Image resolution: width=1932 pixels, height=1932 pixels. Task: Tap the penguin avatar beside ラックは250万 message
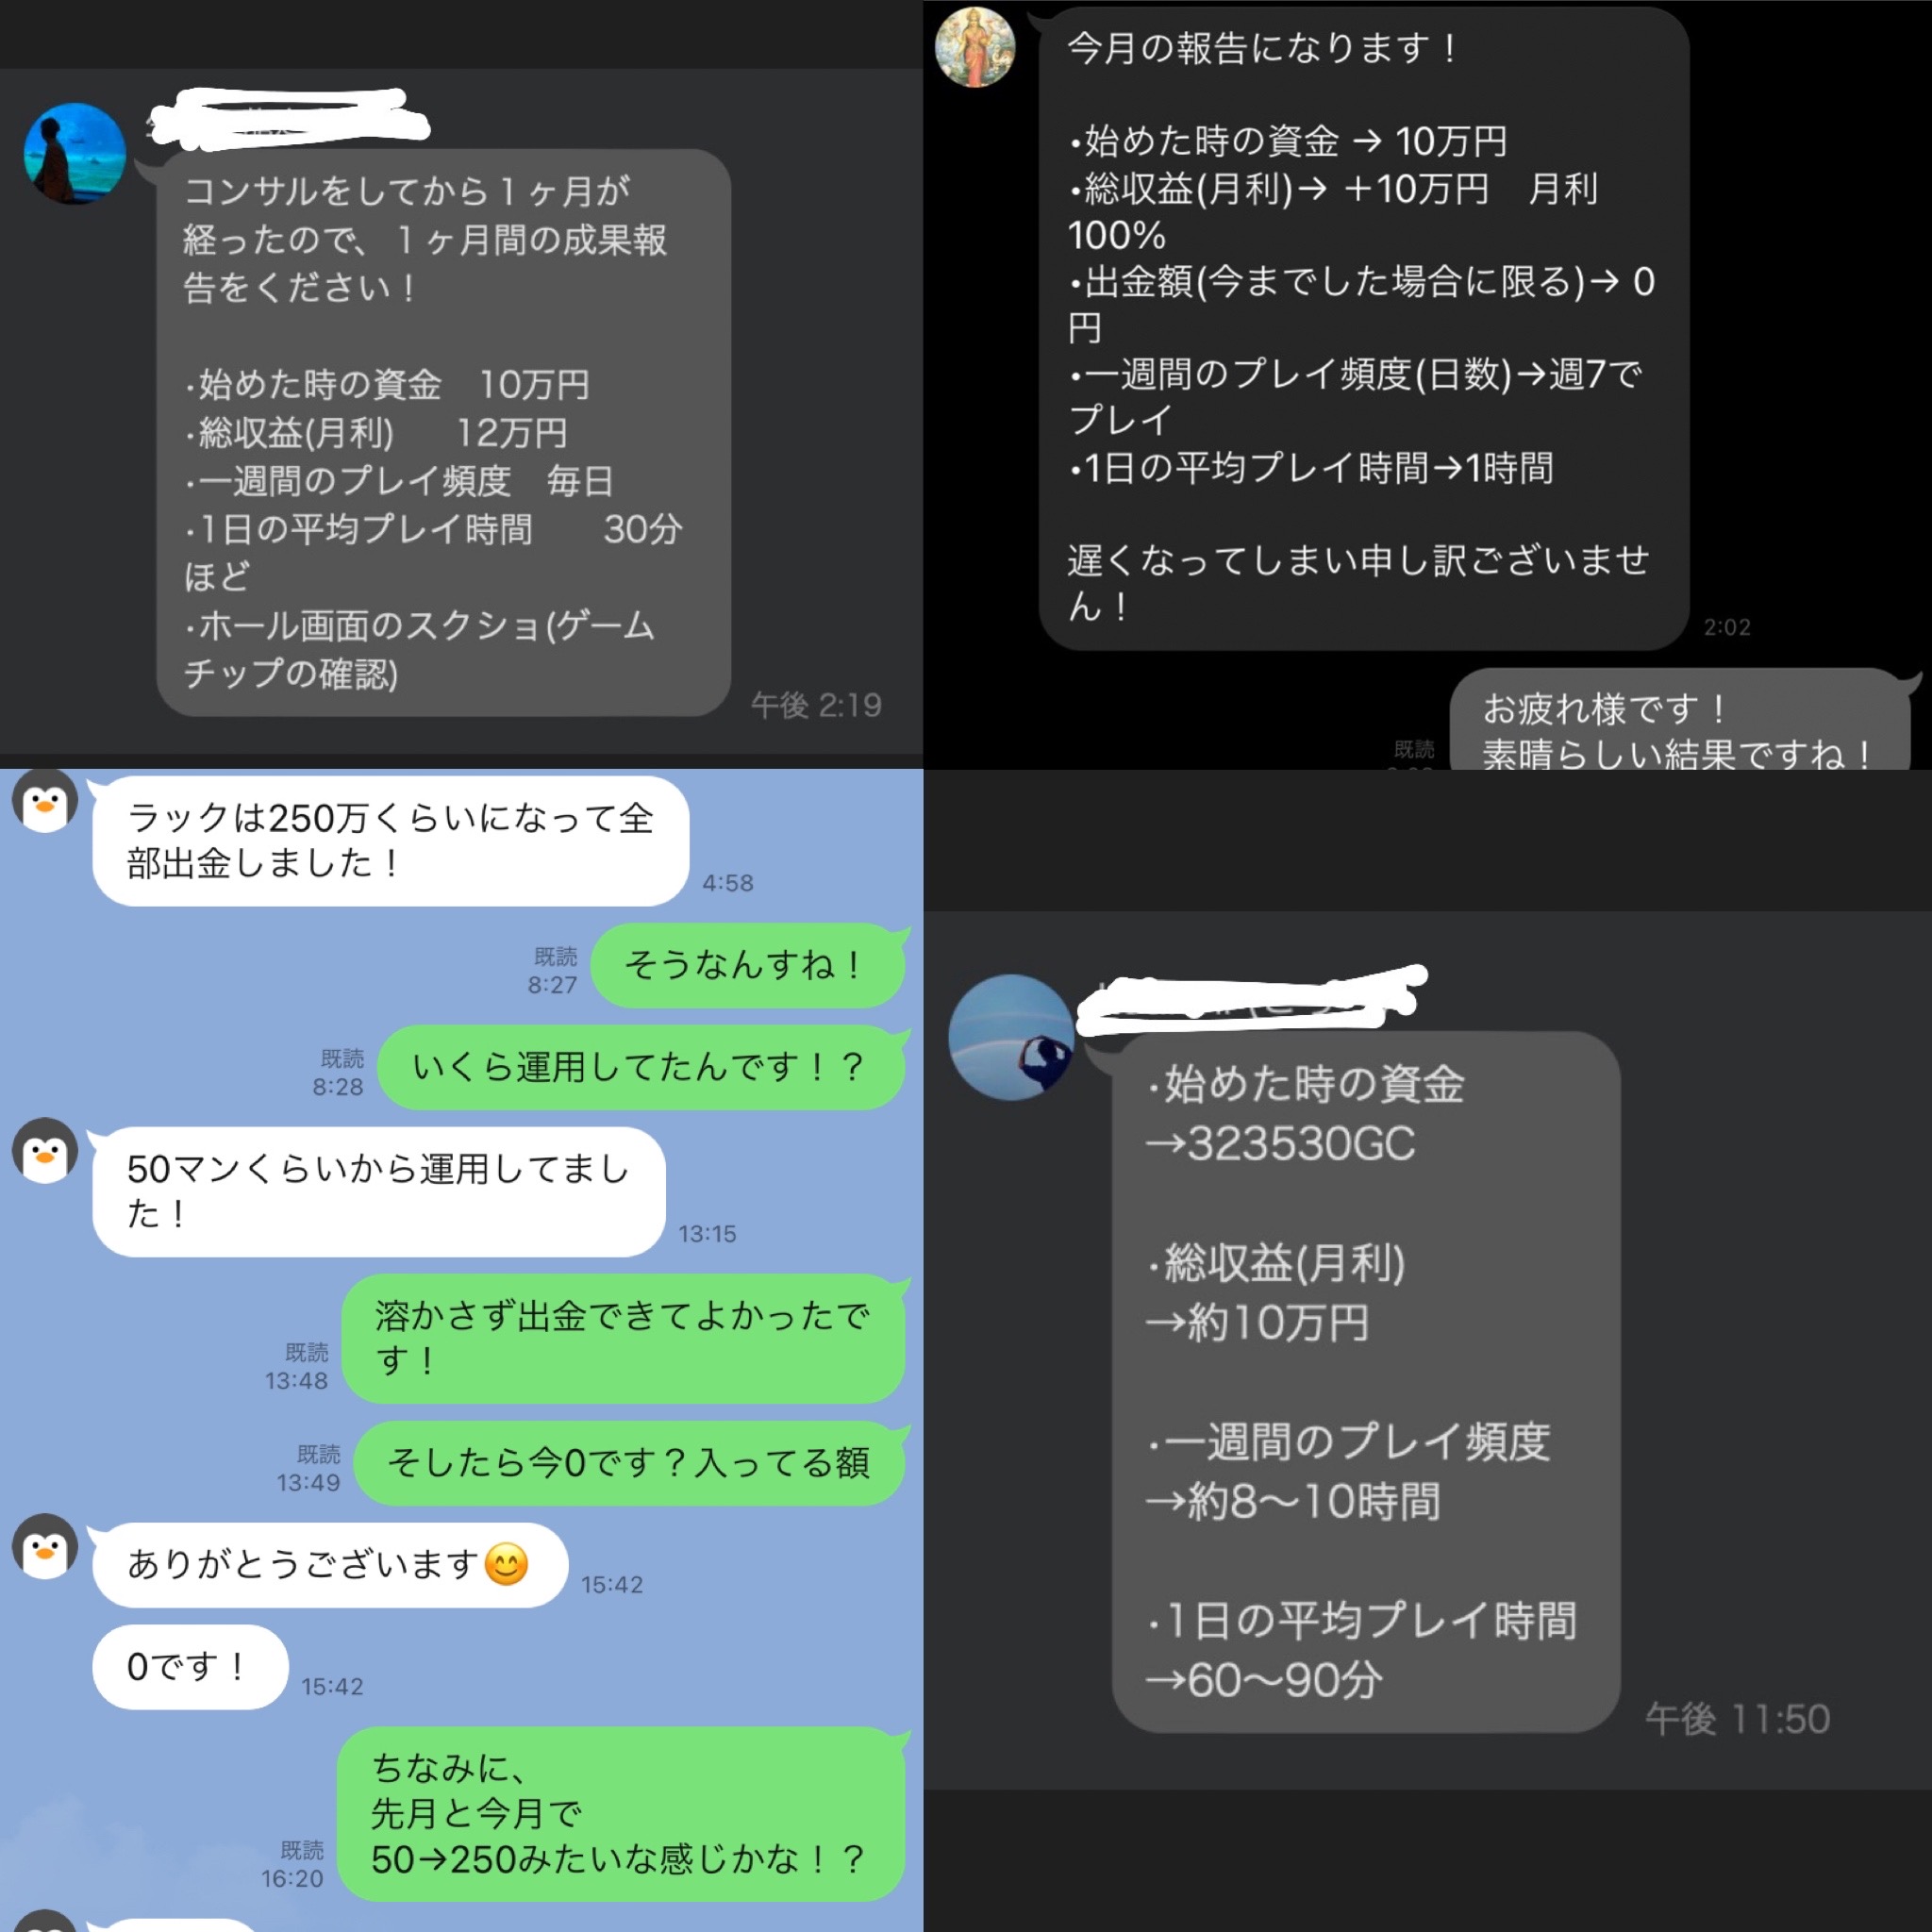[45, 801]
